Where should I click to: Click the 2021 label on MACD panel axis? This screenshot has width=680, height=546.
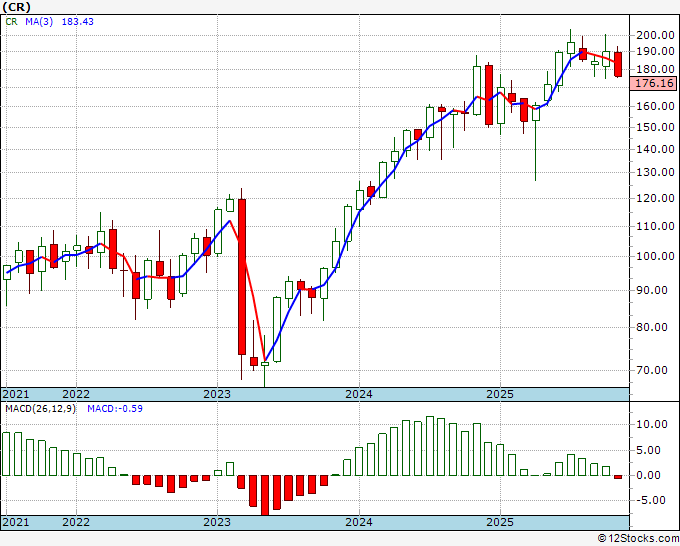click(x=16, y=522)
